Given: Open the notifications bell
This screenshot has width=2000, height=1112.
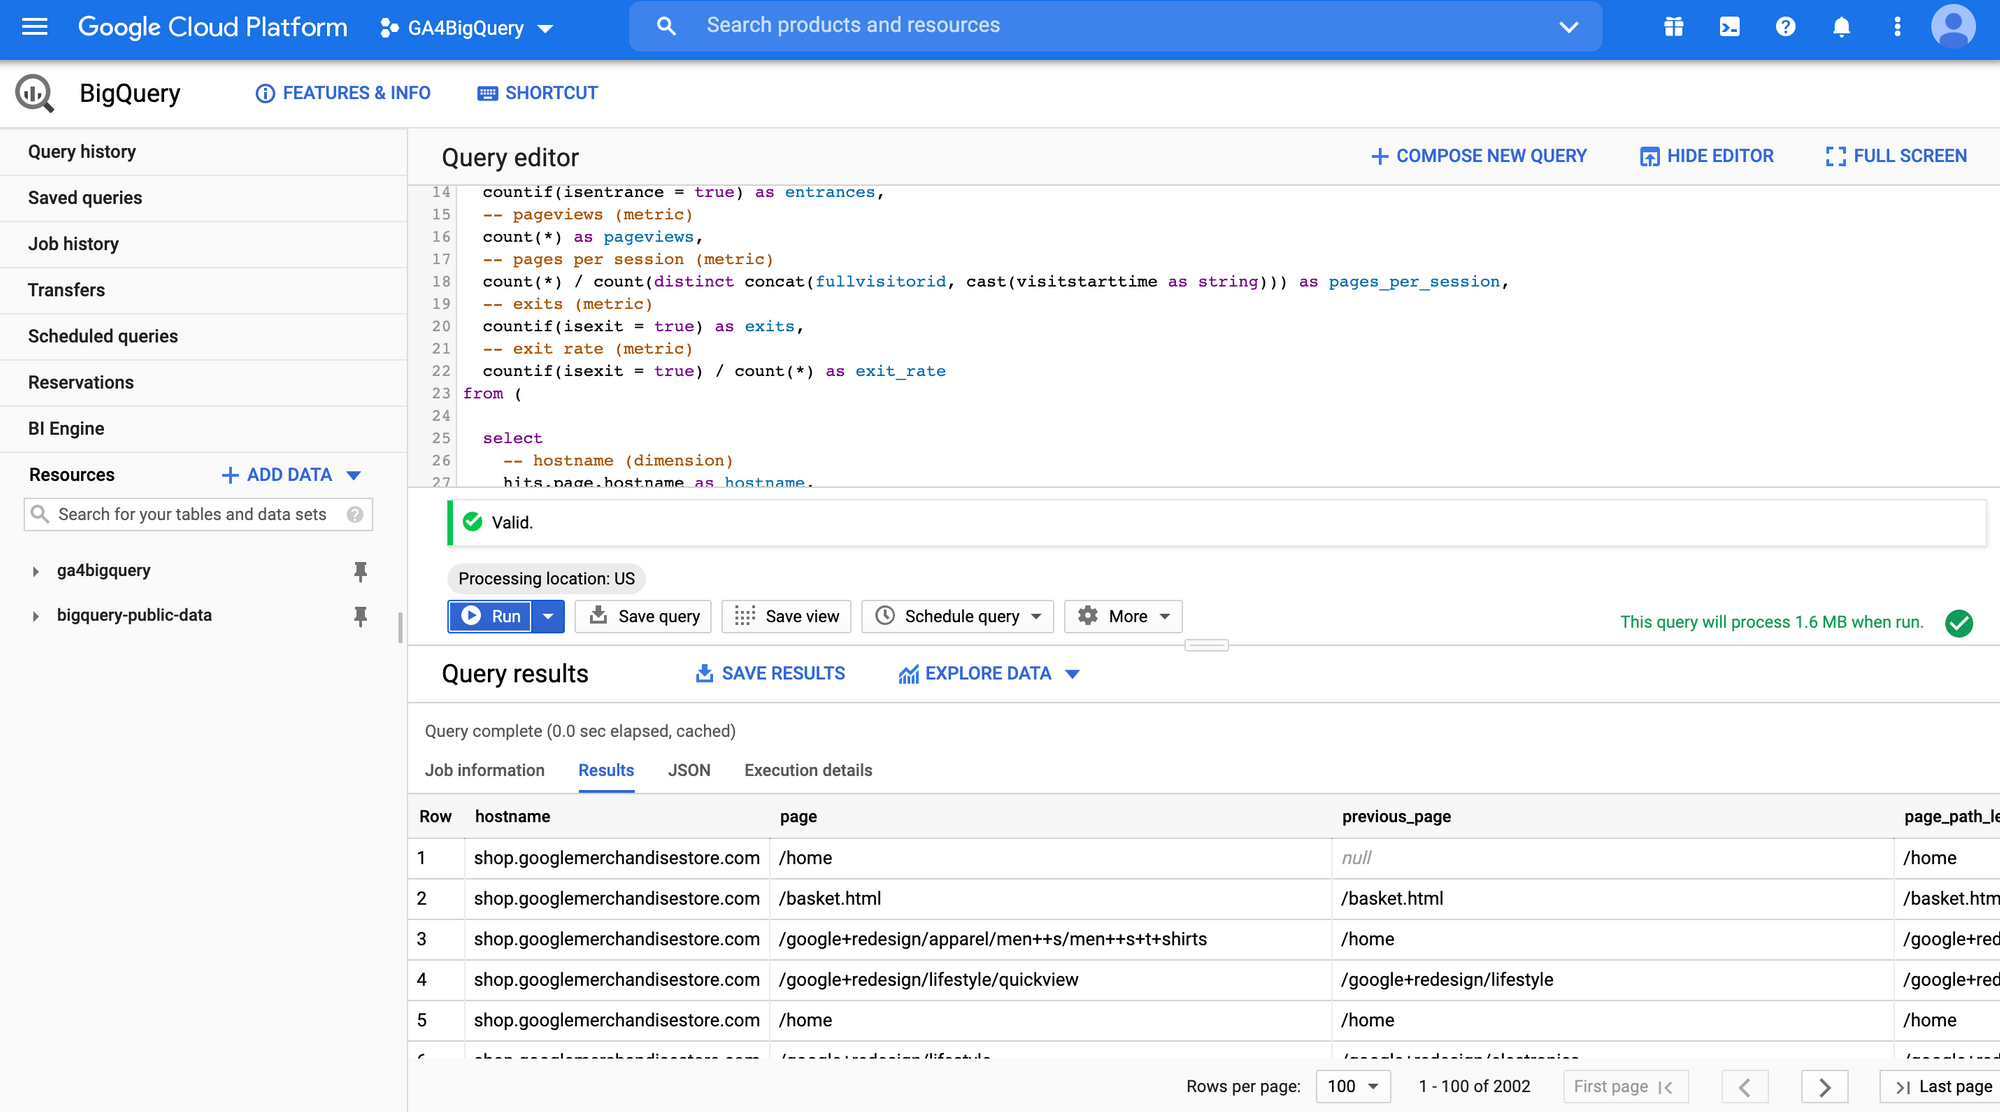Looking at the screenshot, I should click(x=1842, y=27).
